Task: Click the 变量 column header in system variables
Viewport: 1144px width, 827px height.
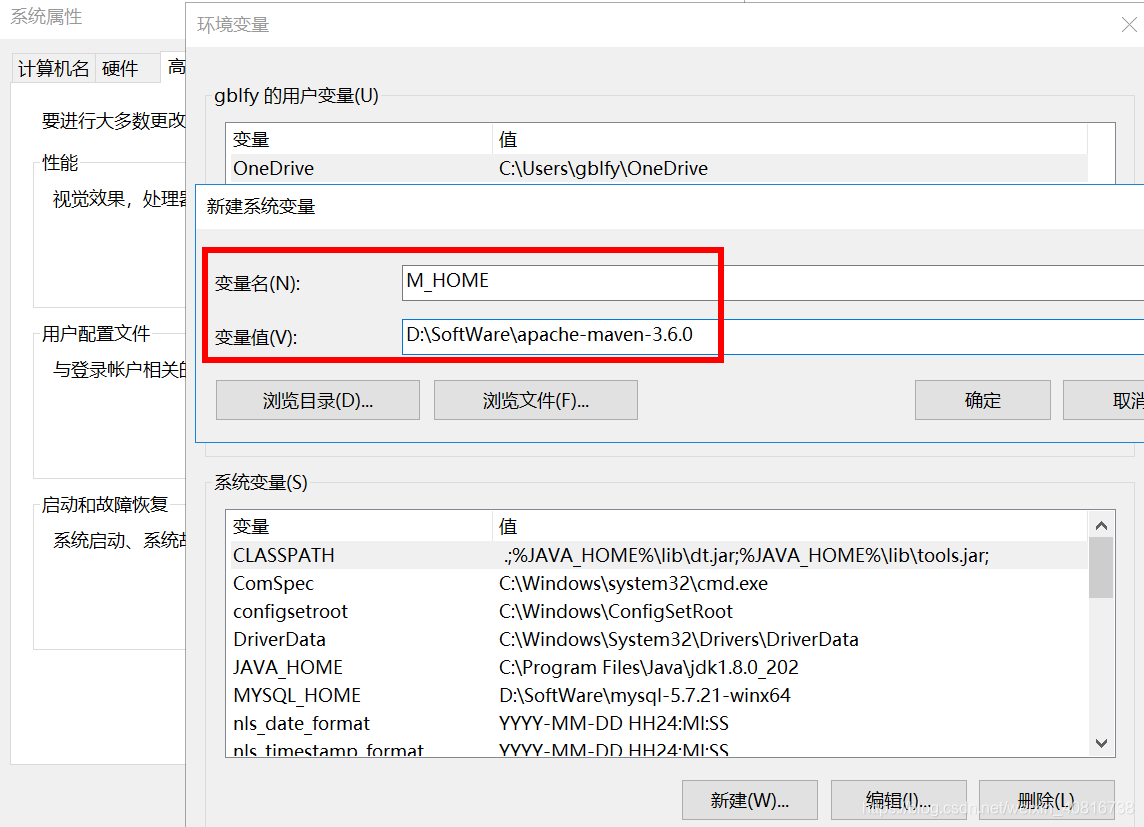Action: click(x=360, y=526)
